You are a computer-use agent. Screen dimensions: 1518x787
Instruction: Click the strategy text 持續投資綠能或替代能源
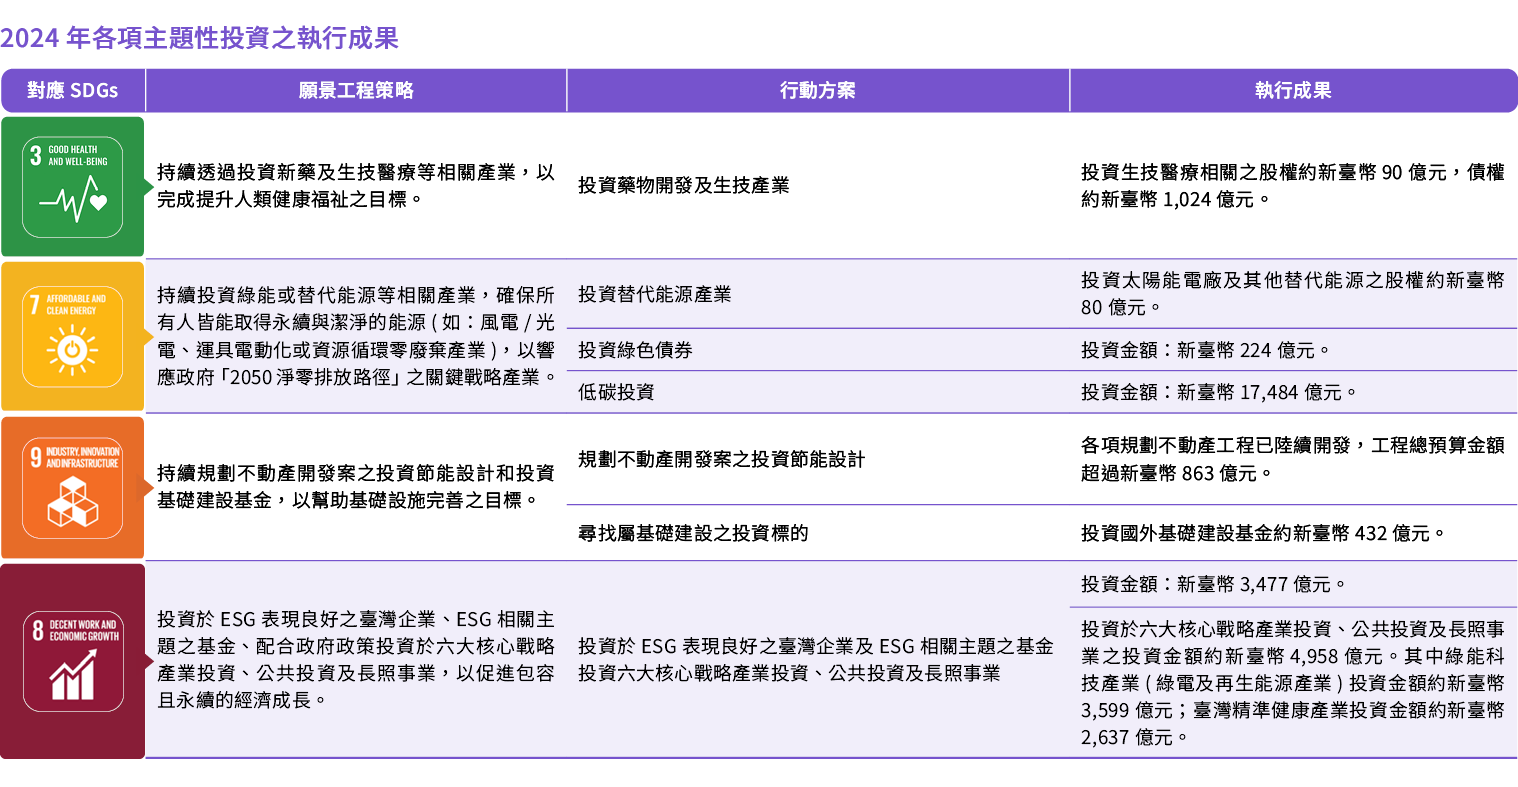point(356,336)
